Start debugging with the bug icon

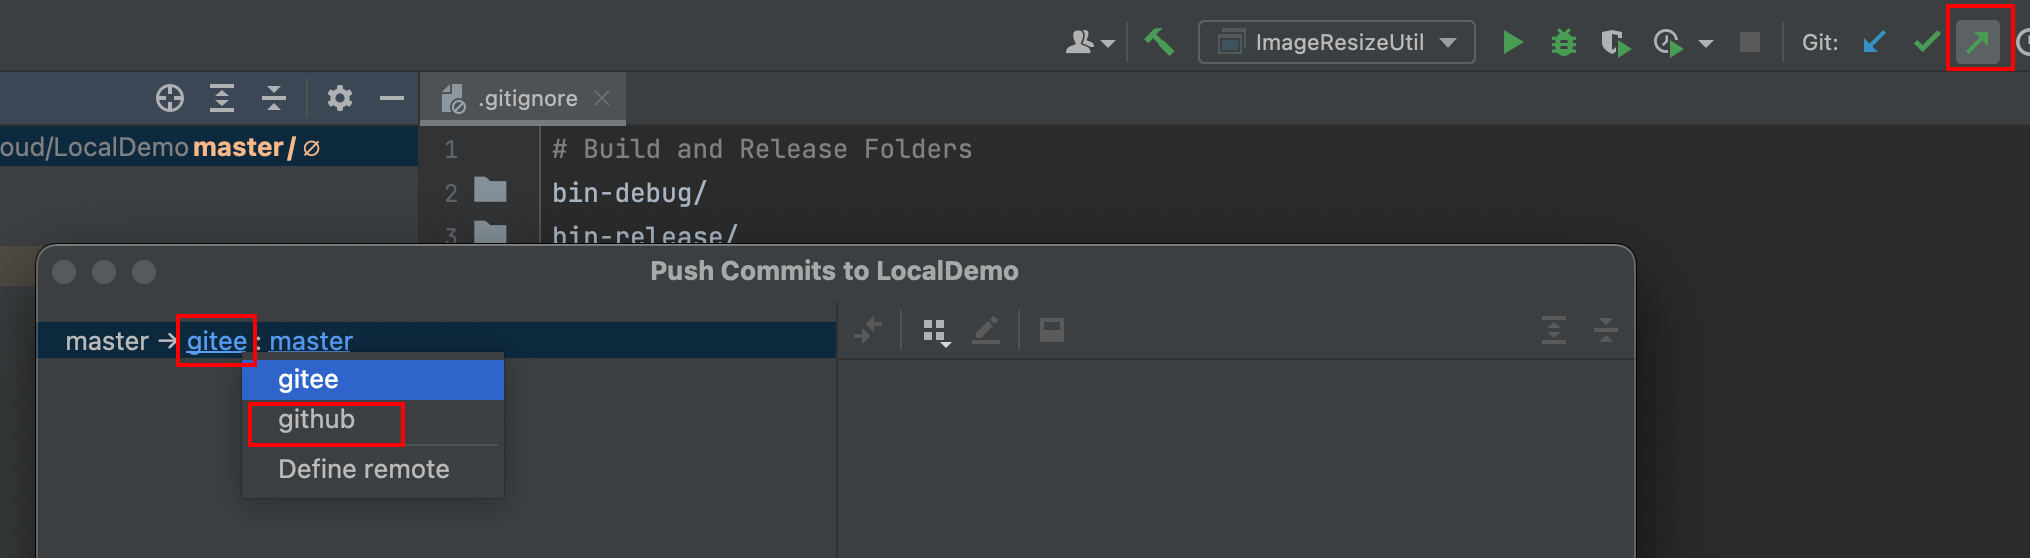pos(1563,43)
